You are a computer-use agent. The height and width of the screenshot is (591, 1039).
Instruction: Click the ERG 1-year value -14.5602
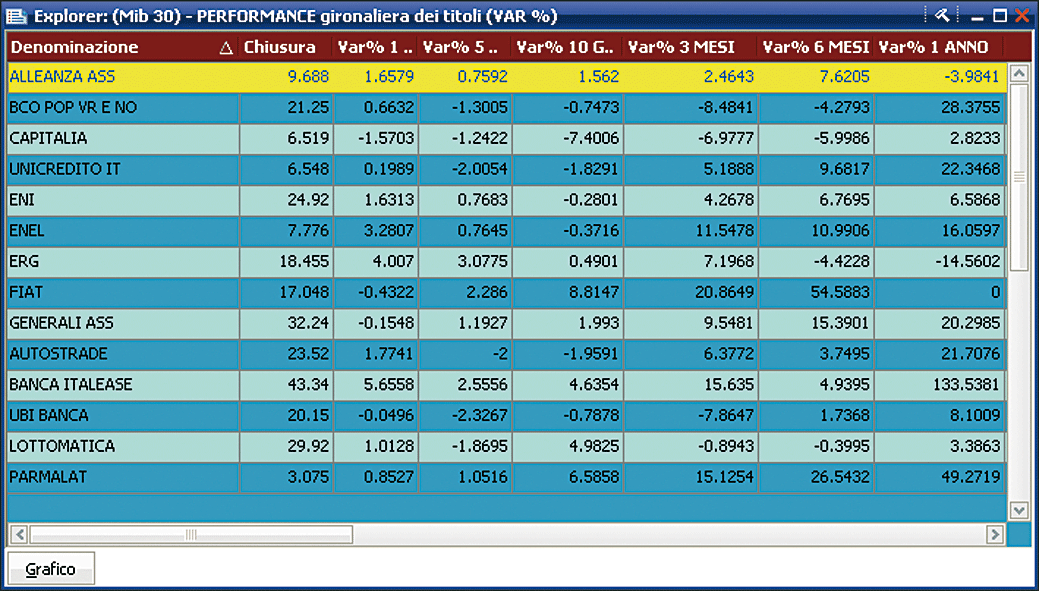[x=967, y=262]
